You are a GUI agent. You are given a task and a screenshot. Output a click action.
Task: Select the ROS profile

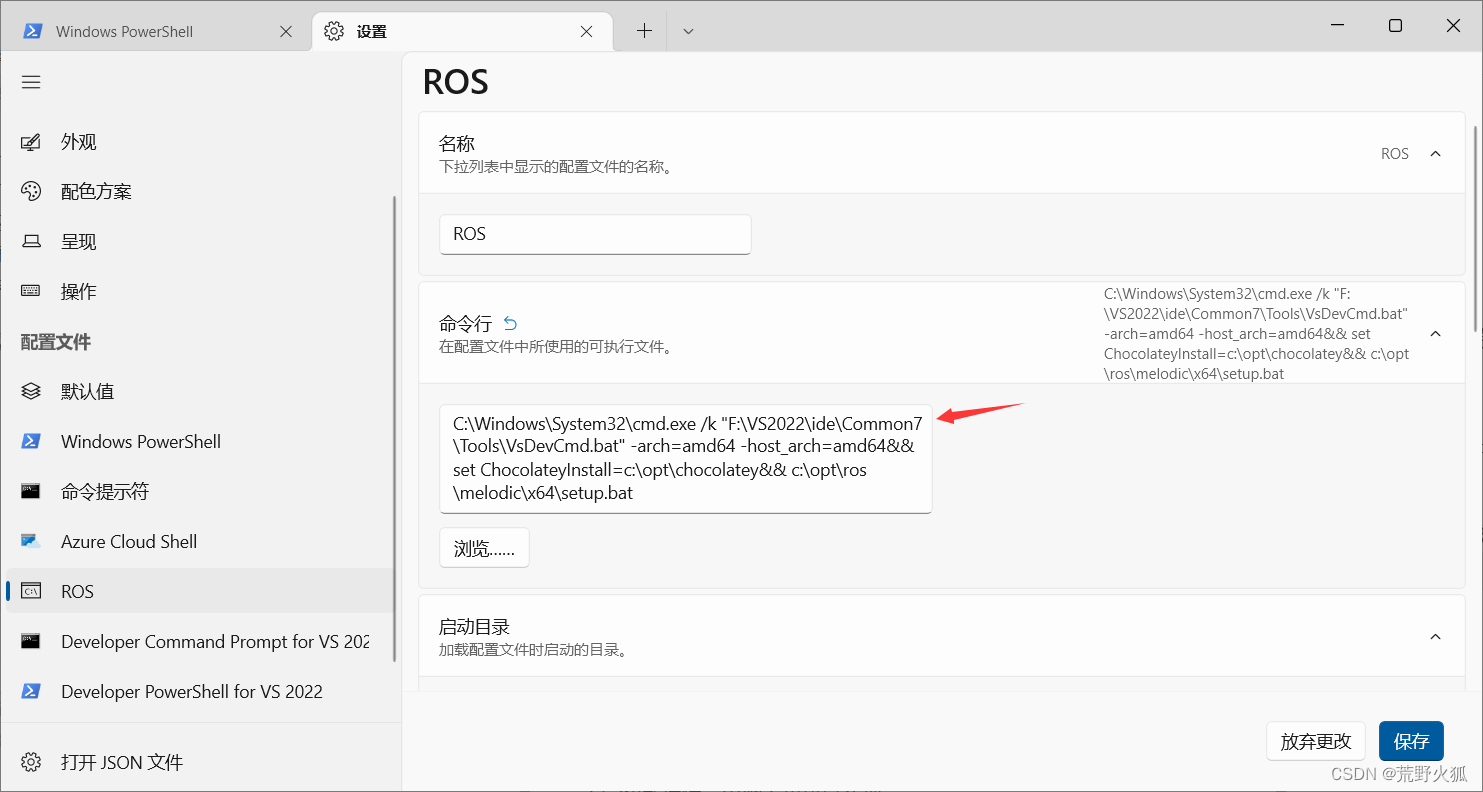[x=198, y=591]
